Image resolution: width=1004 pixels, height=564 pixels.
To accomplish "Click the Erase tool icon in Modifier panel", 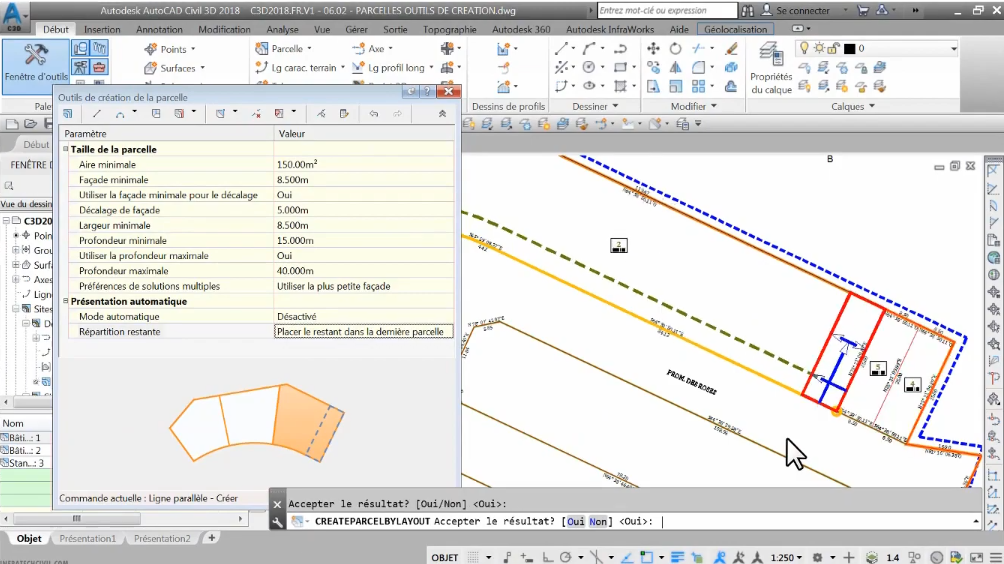I will (x=731, y=49).
